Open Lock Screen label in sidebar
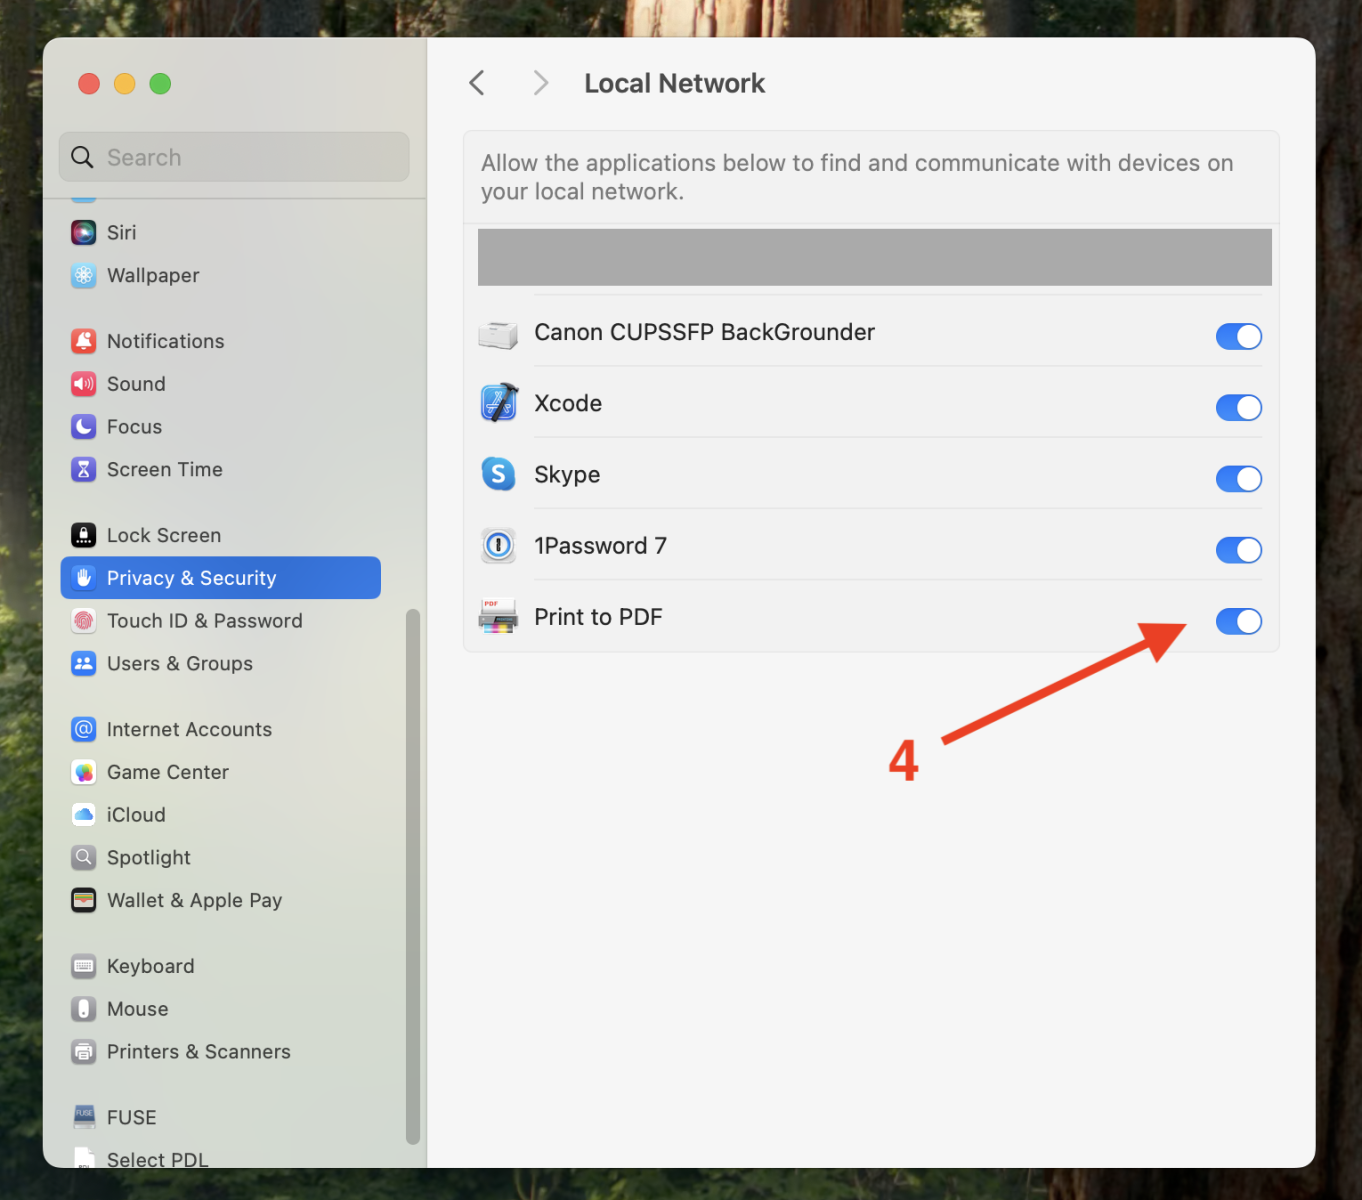 [164, 536]
